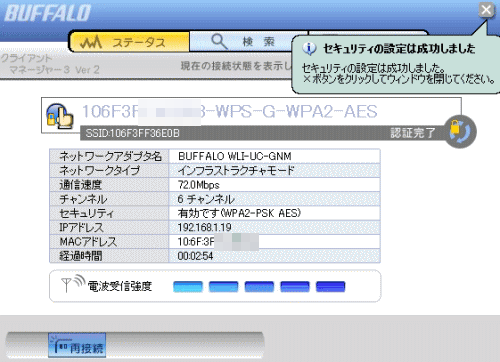Screen dimensions: 500x362
Task: Click the 電波受信強度 label
Action: point(120,286)
